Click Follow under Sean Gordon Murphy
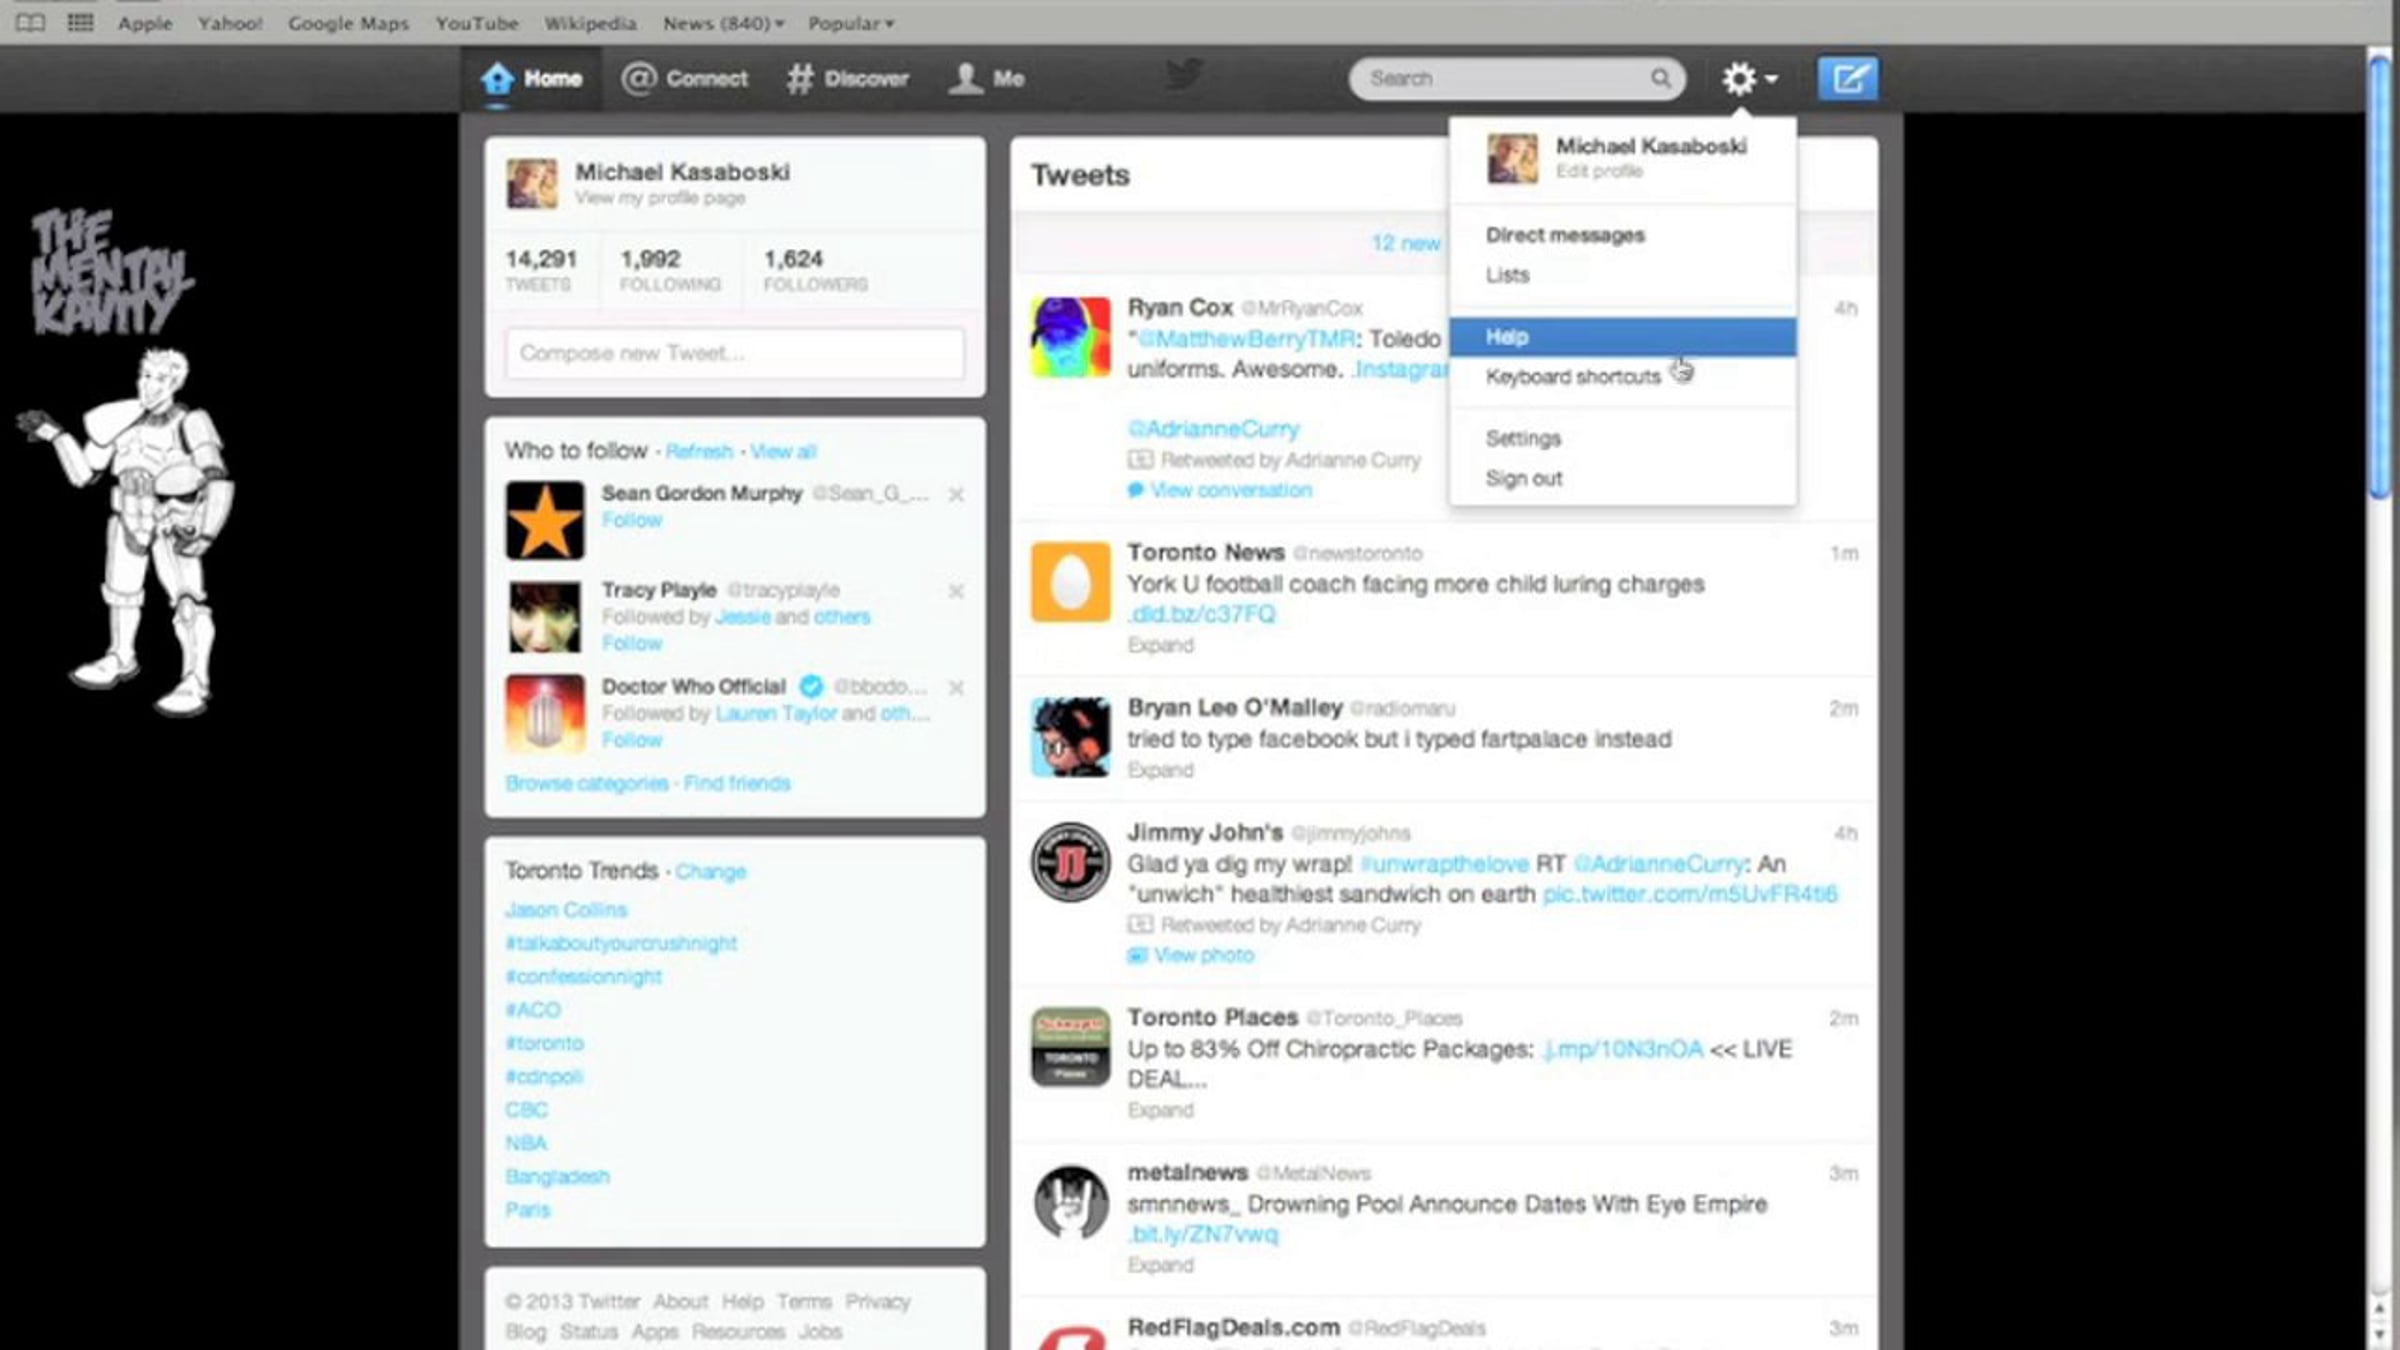The width and height of the screenshot is (2400, 1350). 631,520
